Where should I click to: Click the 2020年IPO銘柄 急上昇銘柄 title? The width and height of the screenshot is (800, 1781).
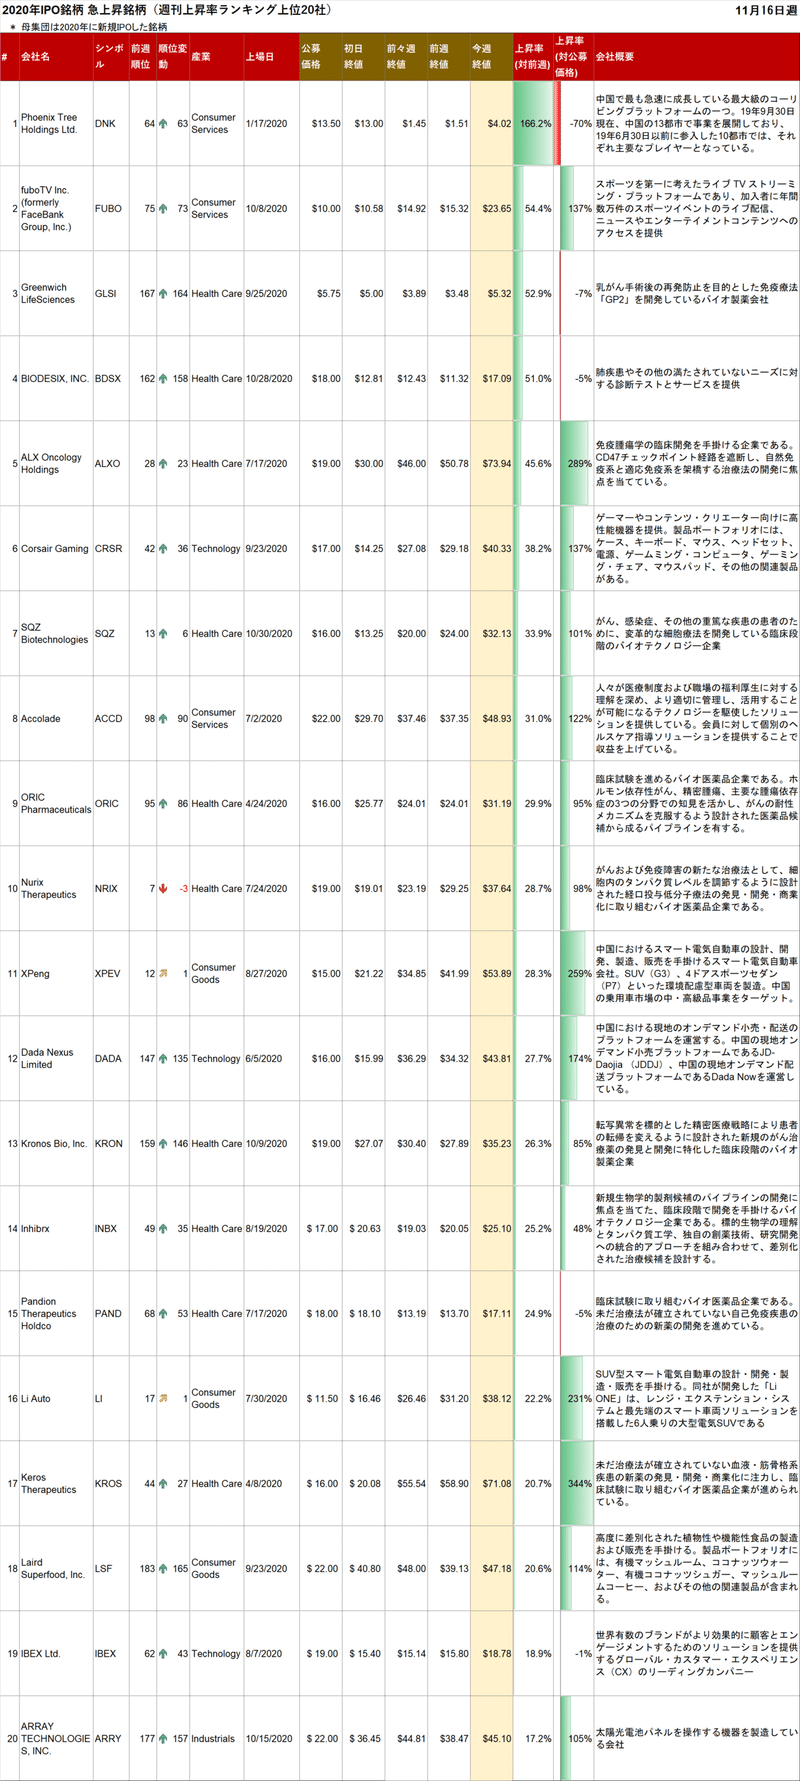pos(167,10)
